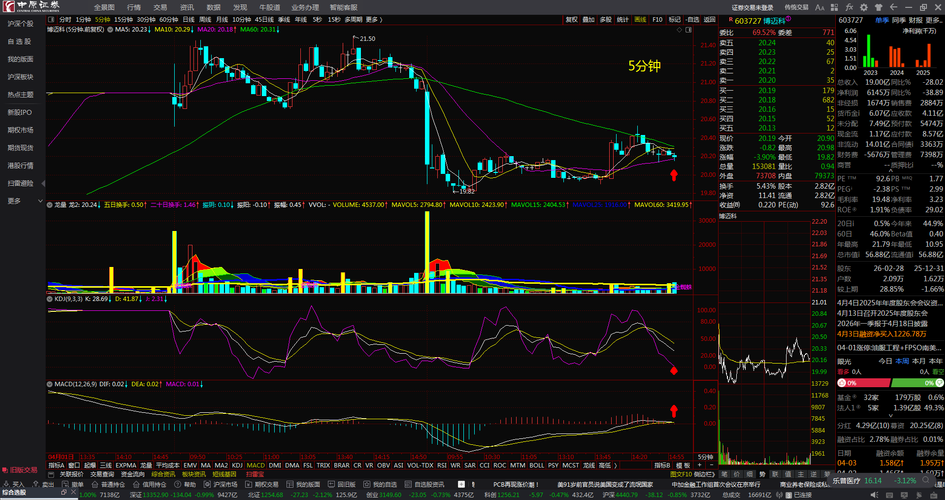
Task: Open 普通持仓 in bottom toolbar
Action: (108, 484)
